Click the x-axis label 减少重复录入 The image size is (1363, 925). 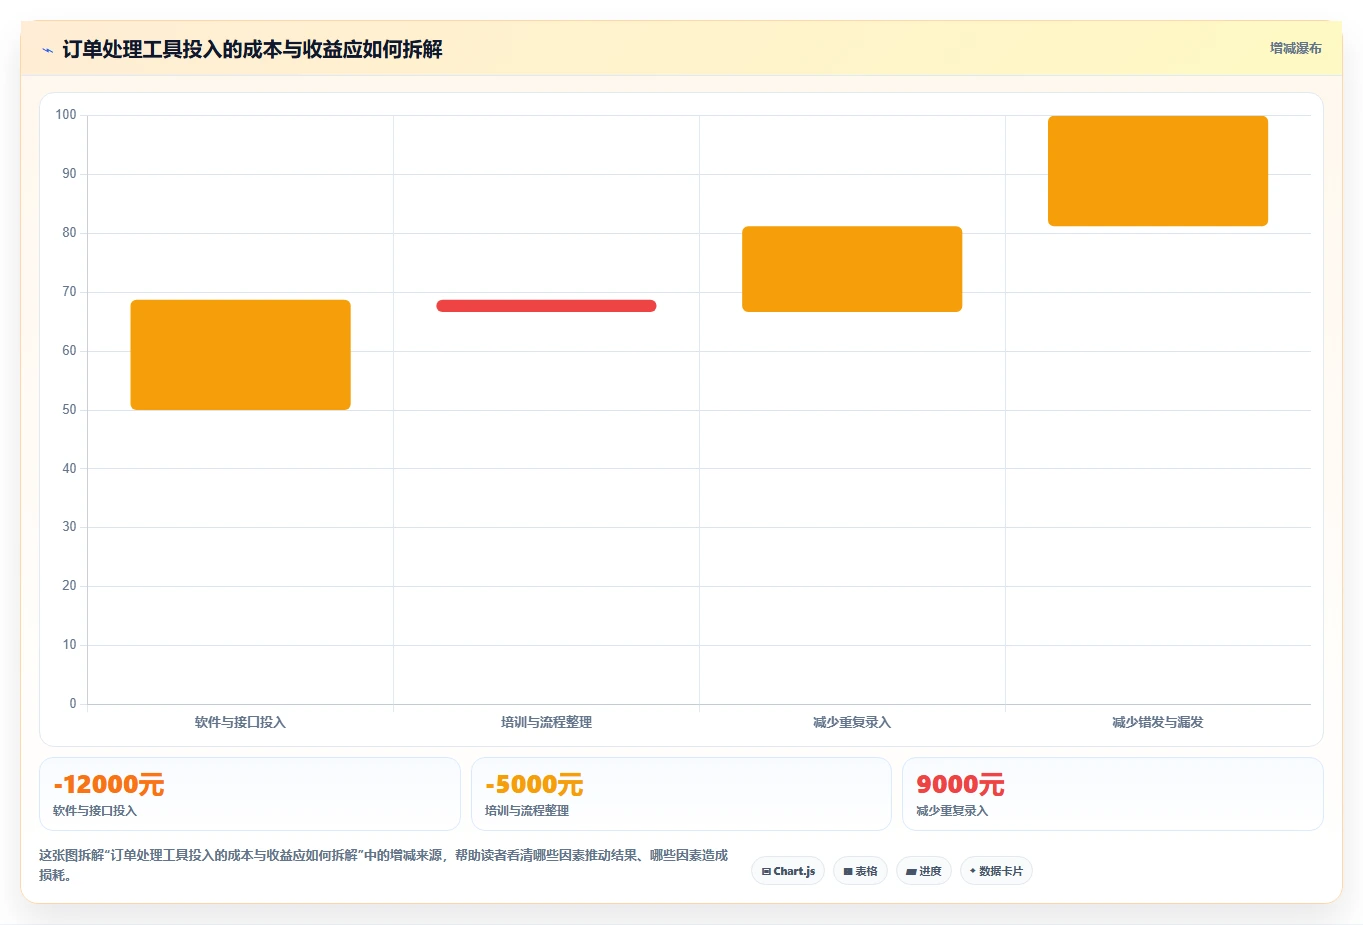852,722
